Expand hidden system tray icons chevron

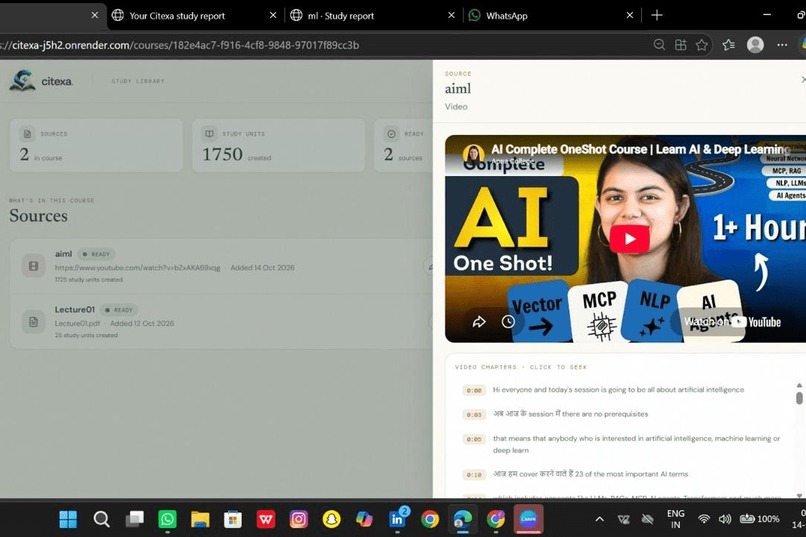pyautogui.click(x=599, y=519)
